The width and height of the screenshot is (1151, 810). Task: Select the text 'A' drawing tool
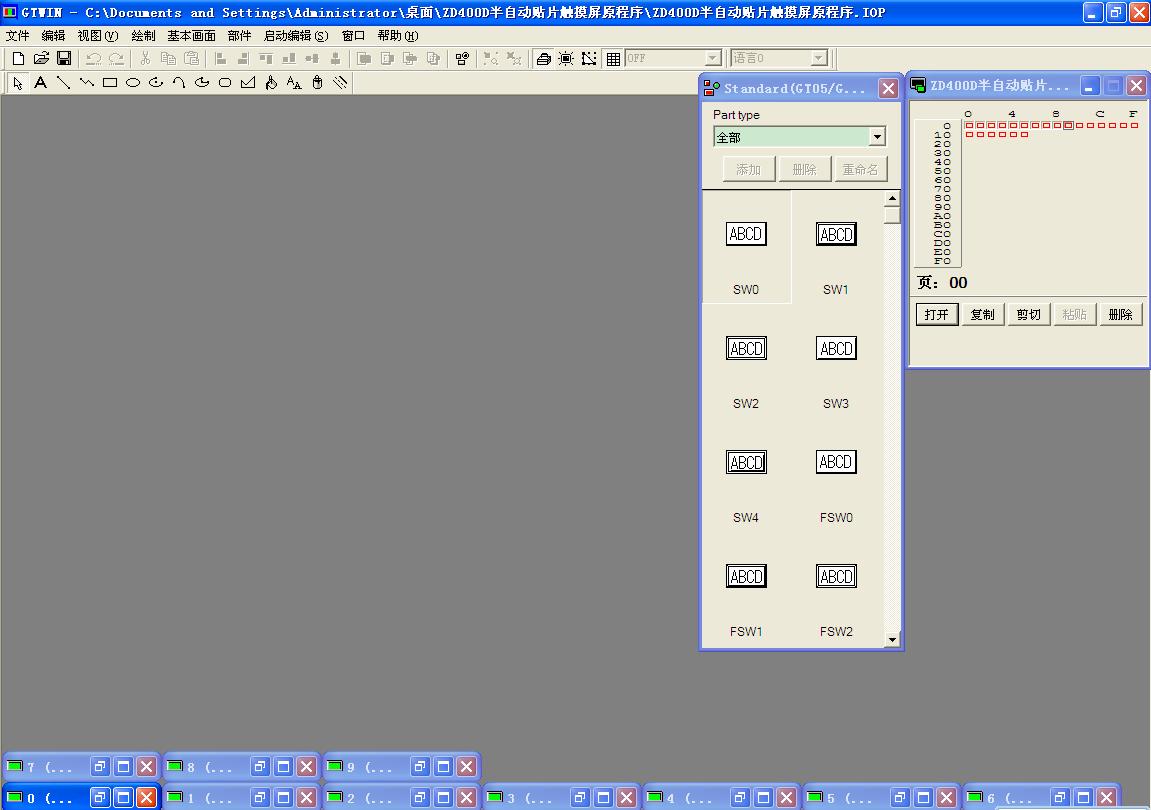tap(40, 83)
